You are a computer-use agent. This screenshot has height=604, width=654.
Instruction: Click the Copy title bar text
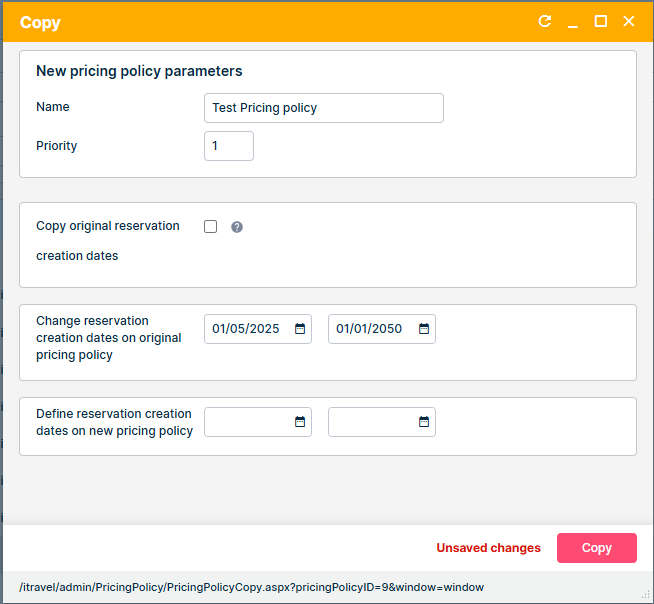(40, 22)
